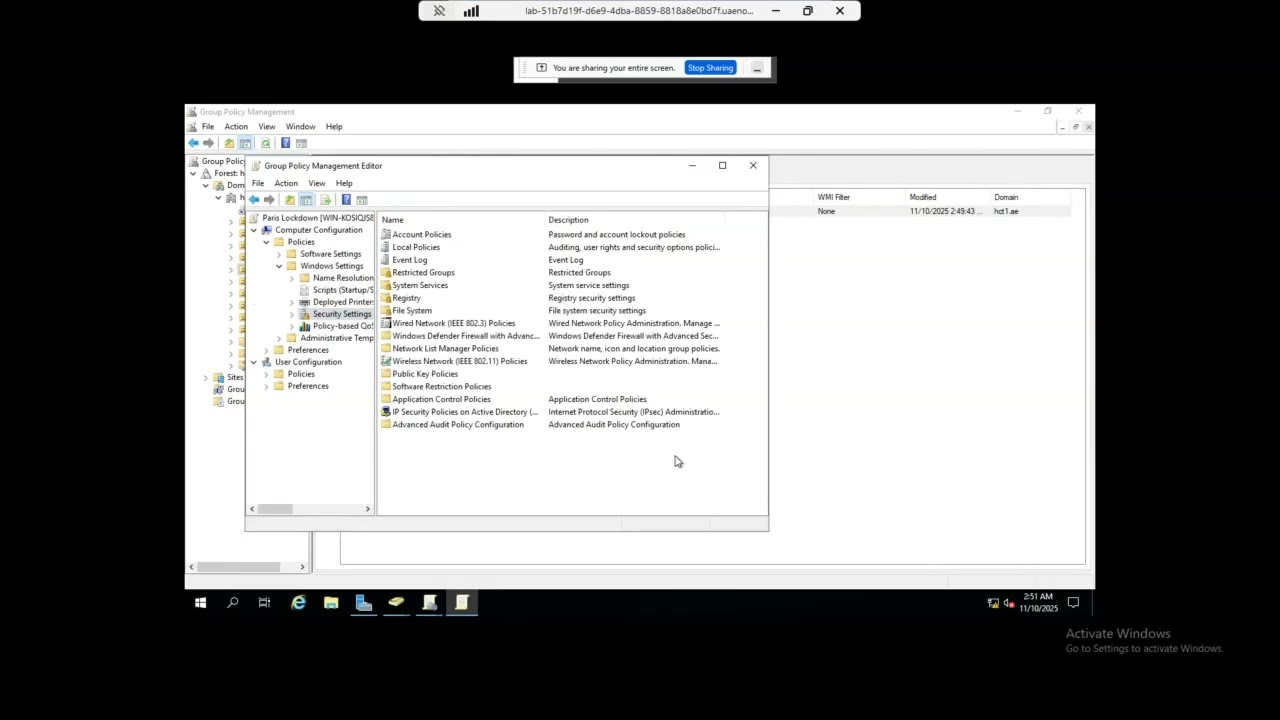Click Back arrow in Group Policy Management Editor toolbar
1280x720 pixels.
tap(254, 200)
